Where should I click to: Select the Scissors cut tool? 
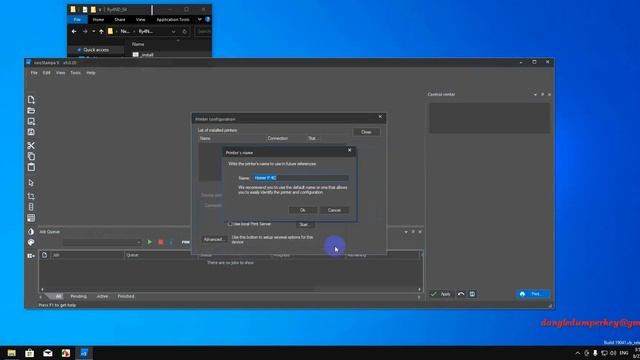(x=31, y=146)
